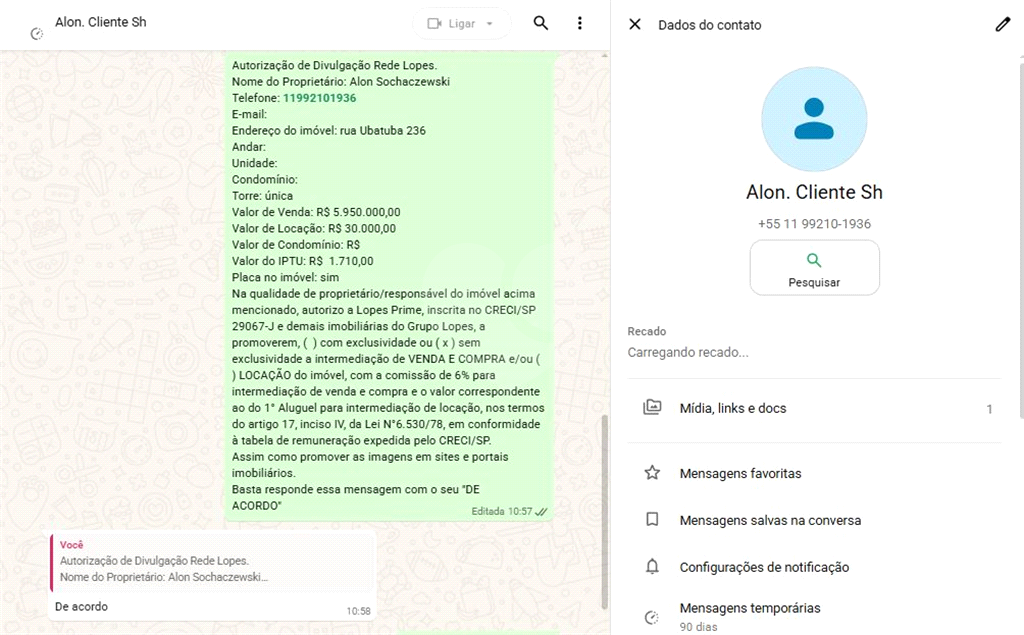Open Configurações de notificação
The image size is (1024, 635).
coord(764,567)
